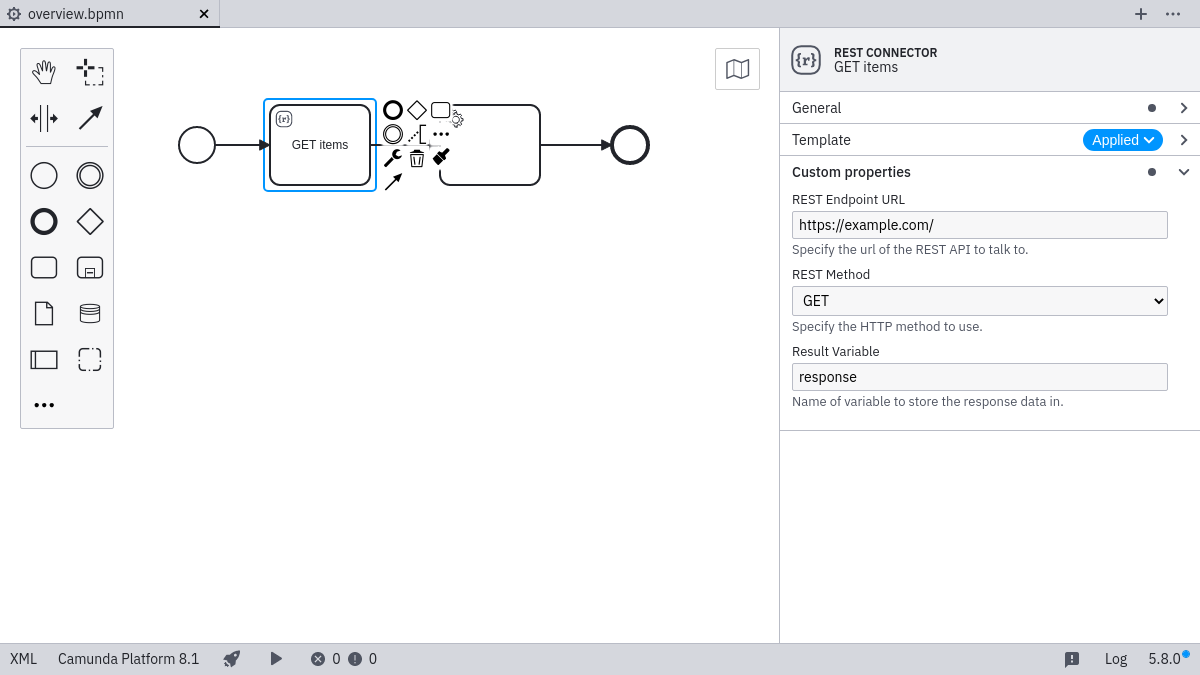Deploy the diagram with the rocket icon
Viewport: 1200px width, 675px height.
coord(231,659)
